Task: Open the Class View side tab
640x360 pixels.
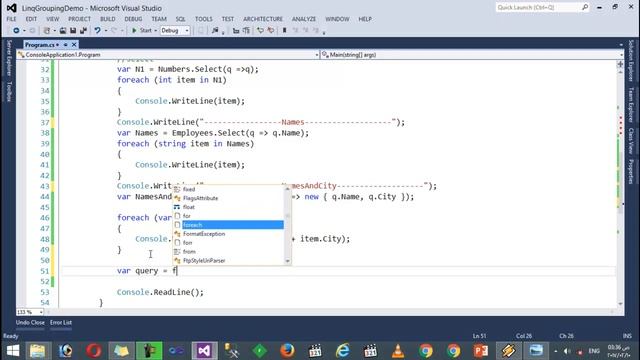Action: pyautogui.click(x=631, y=141)
